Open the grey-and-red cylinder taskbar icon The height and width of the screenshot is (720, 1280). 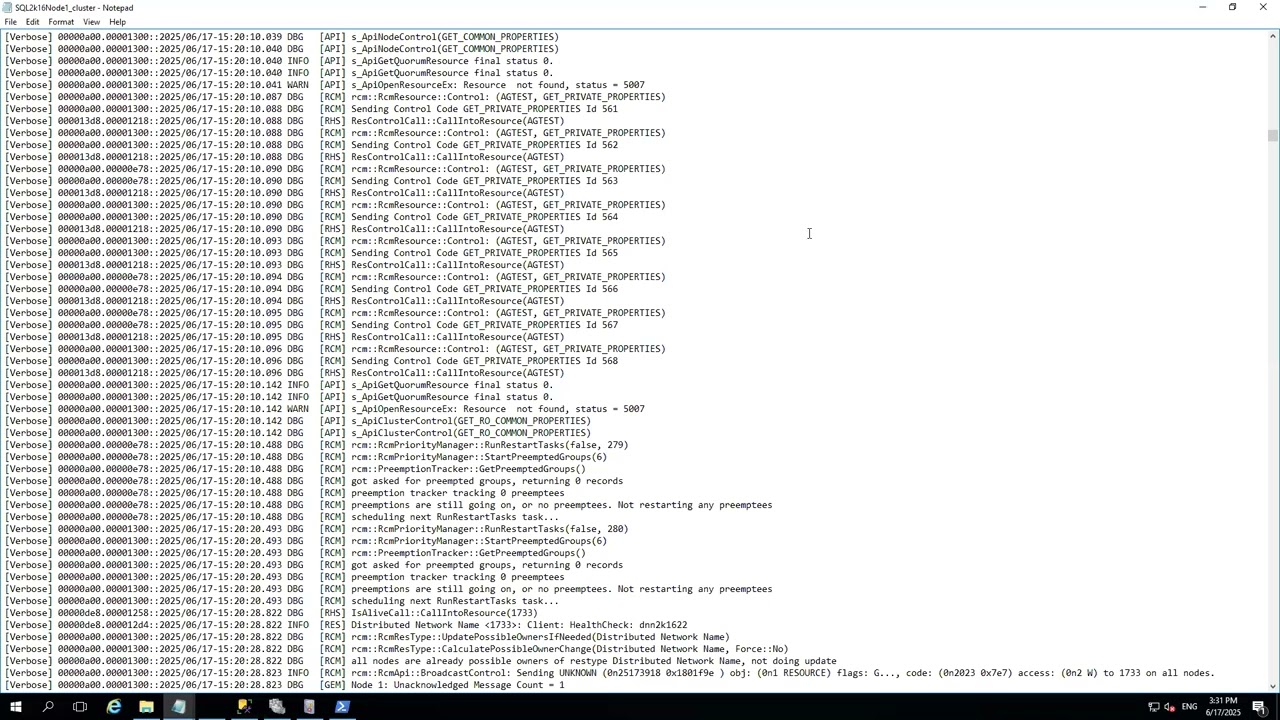309,707
